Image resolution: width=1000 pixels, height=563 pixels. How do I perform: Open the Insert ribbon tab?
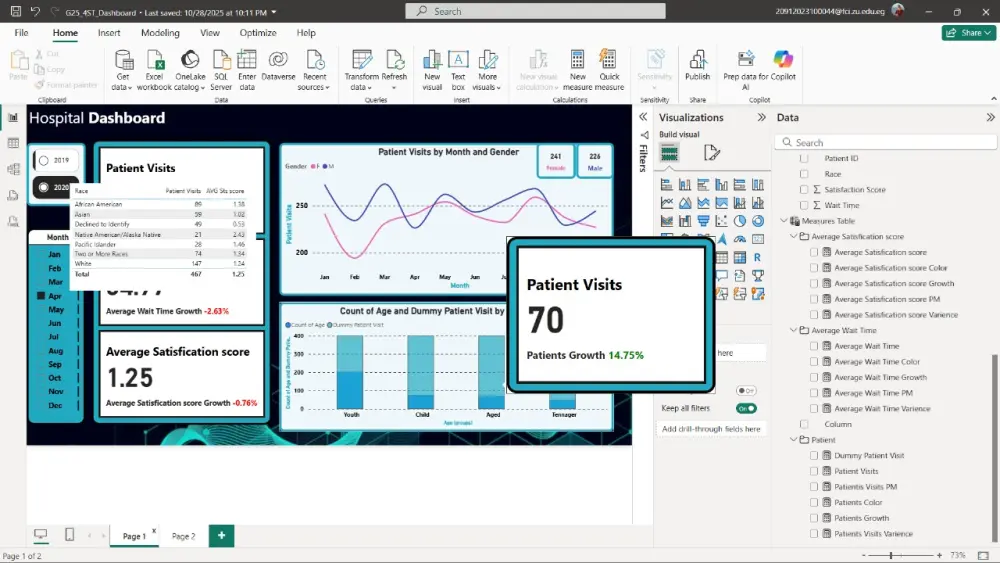tap(108, 33)
